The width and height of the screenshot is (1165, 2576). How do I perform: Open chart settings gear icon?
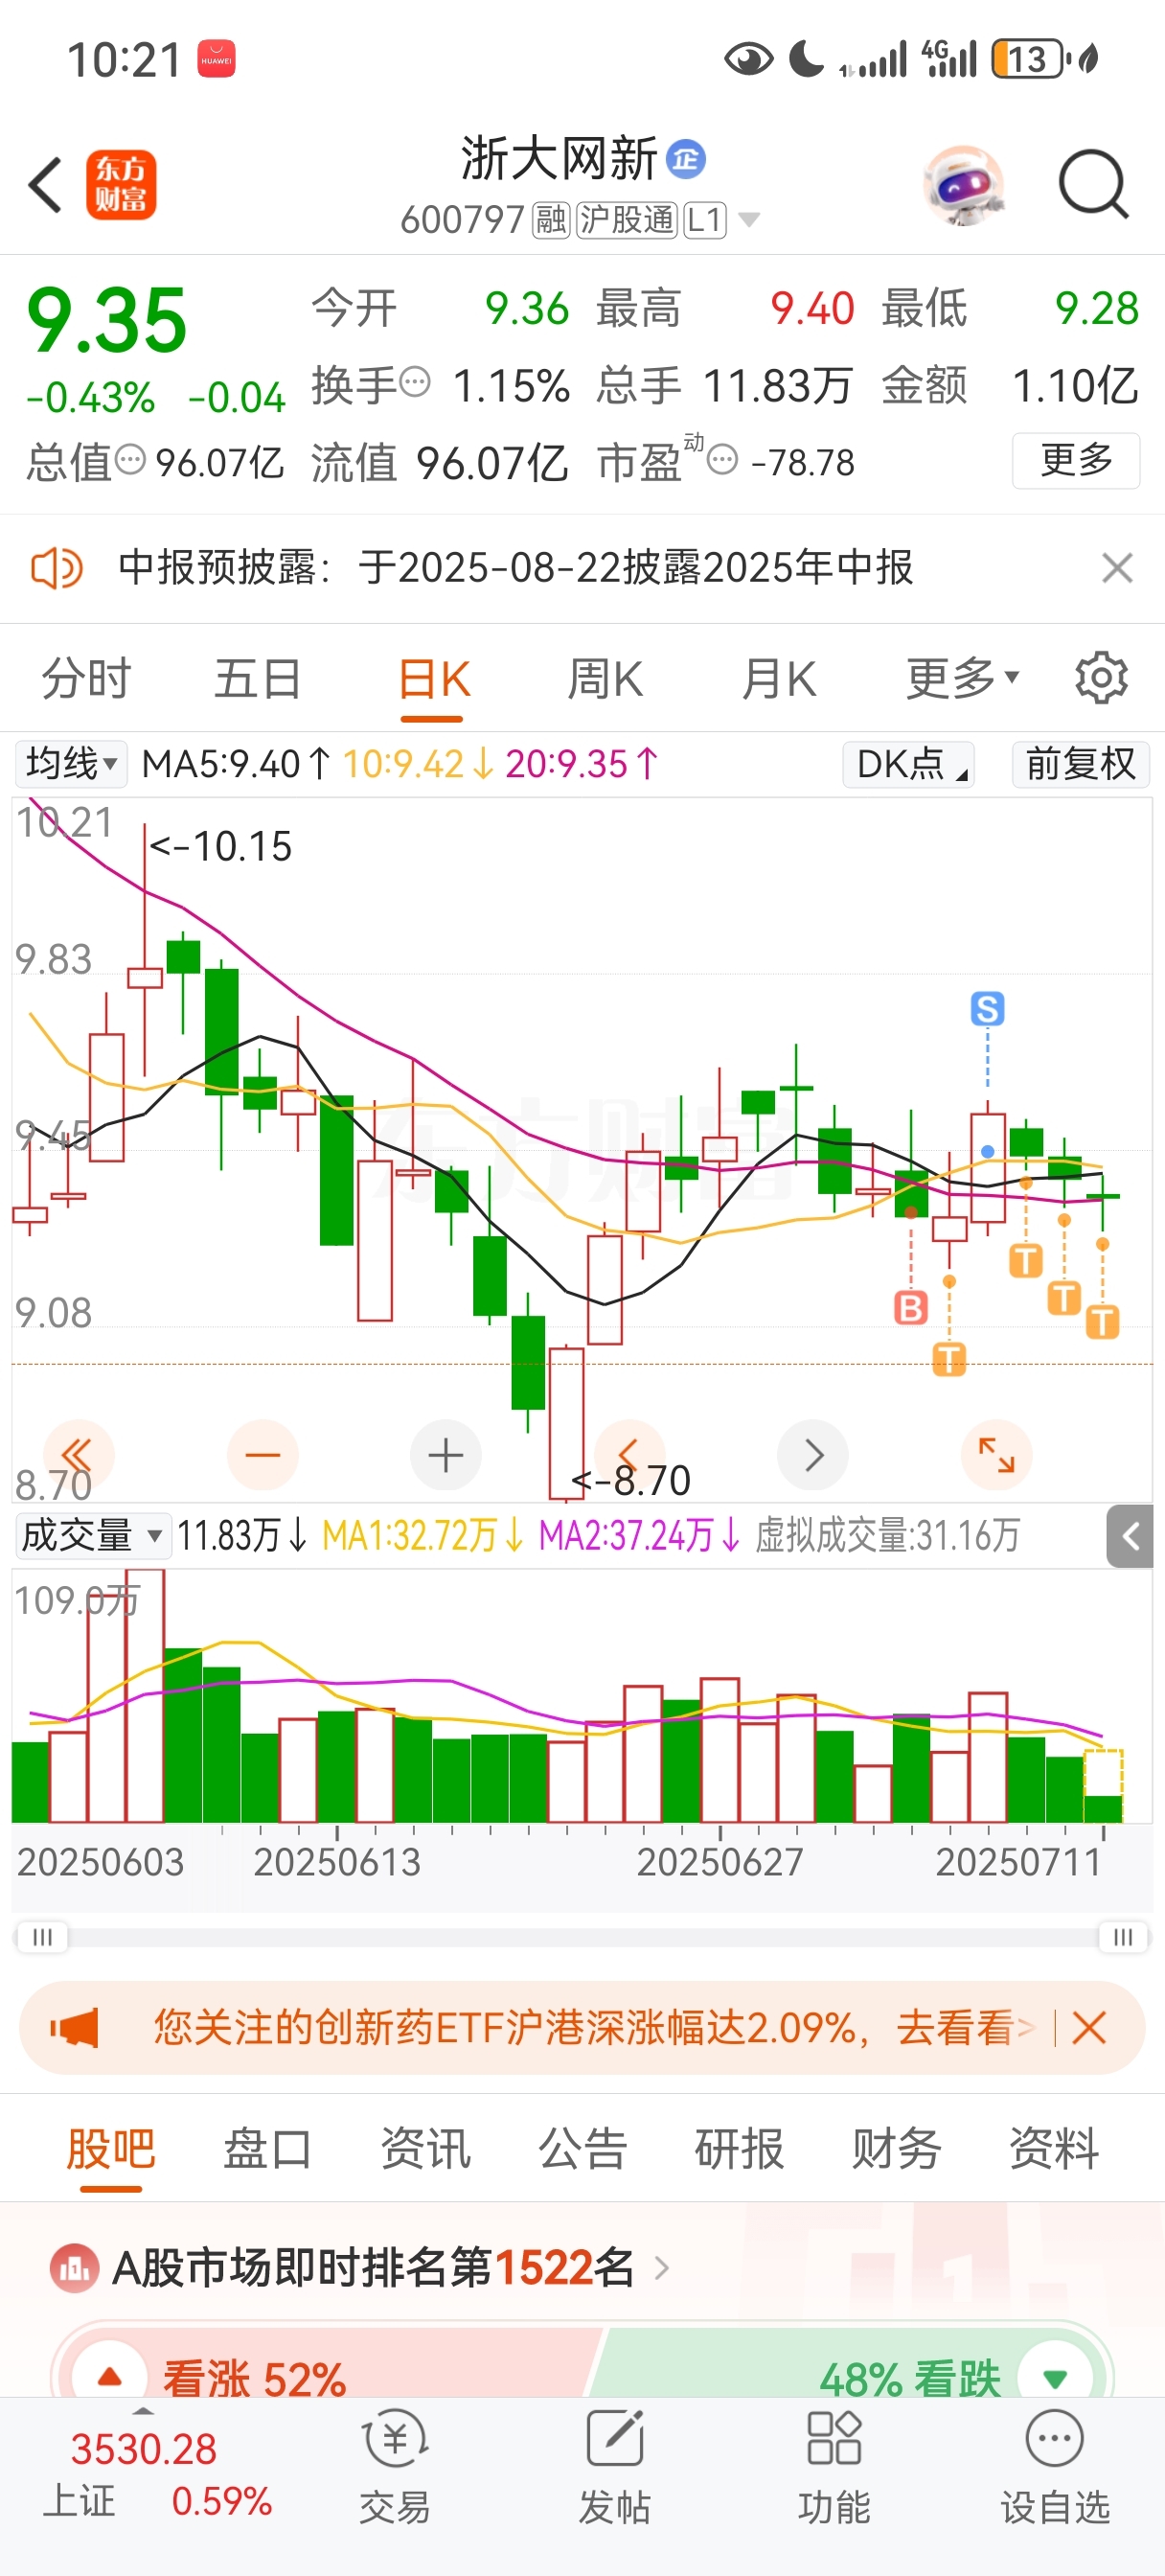coord(1101,678)
